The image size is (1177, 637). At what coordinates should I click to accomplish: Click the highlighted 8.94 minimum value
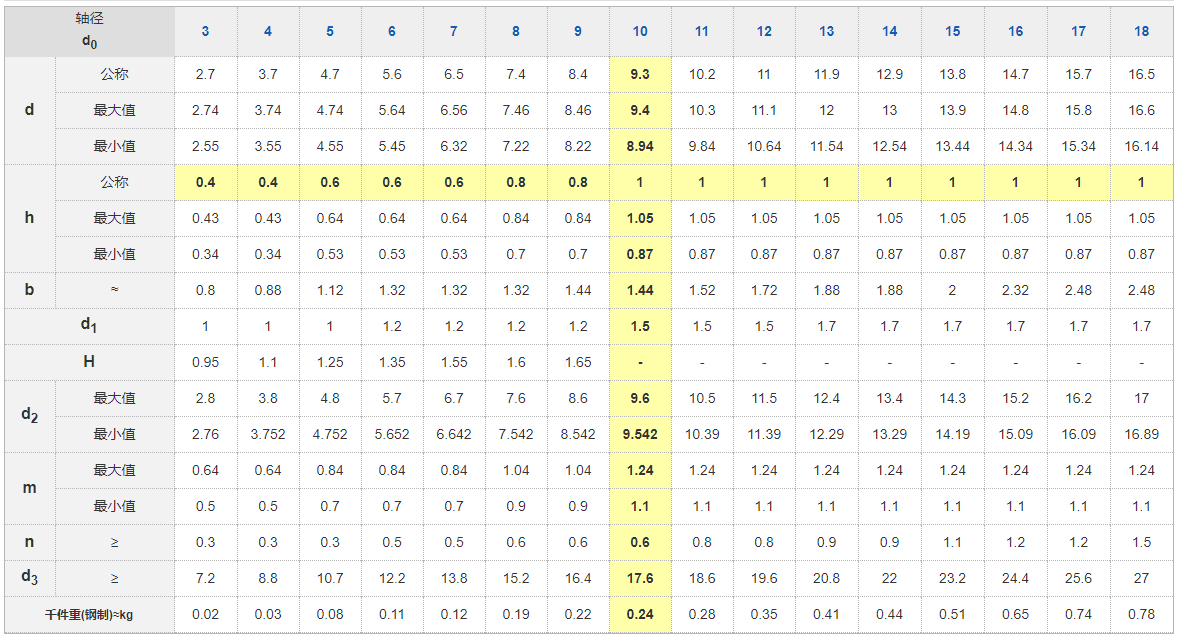pos(640,146)
